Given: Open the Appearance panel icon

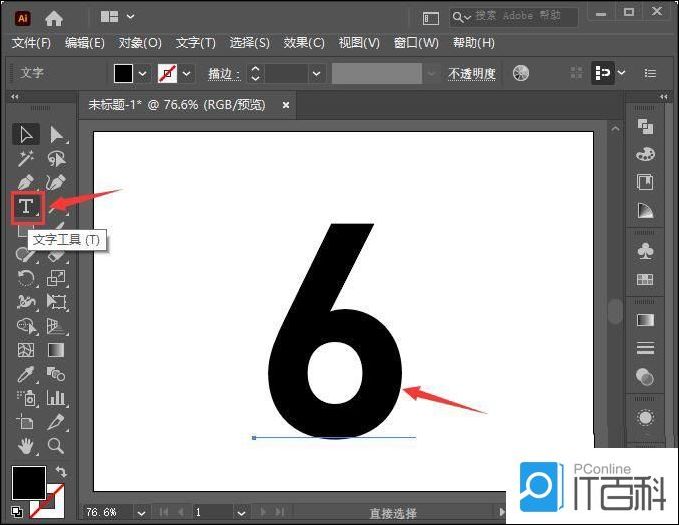Looking at the screenshot, I should coord(645,418).
